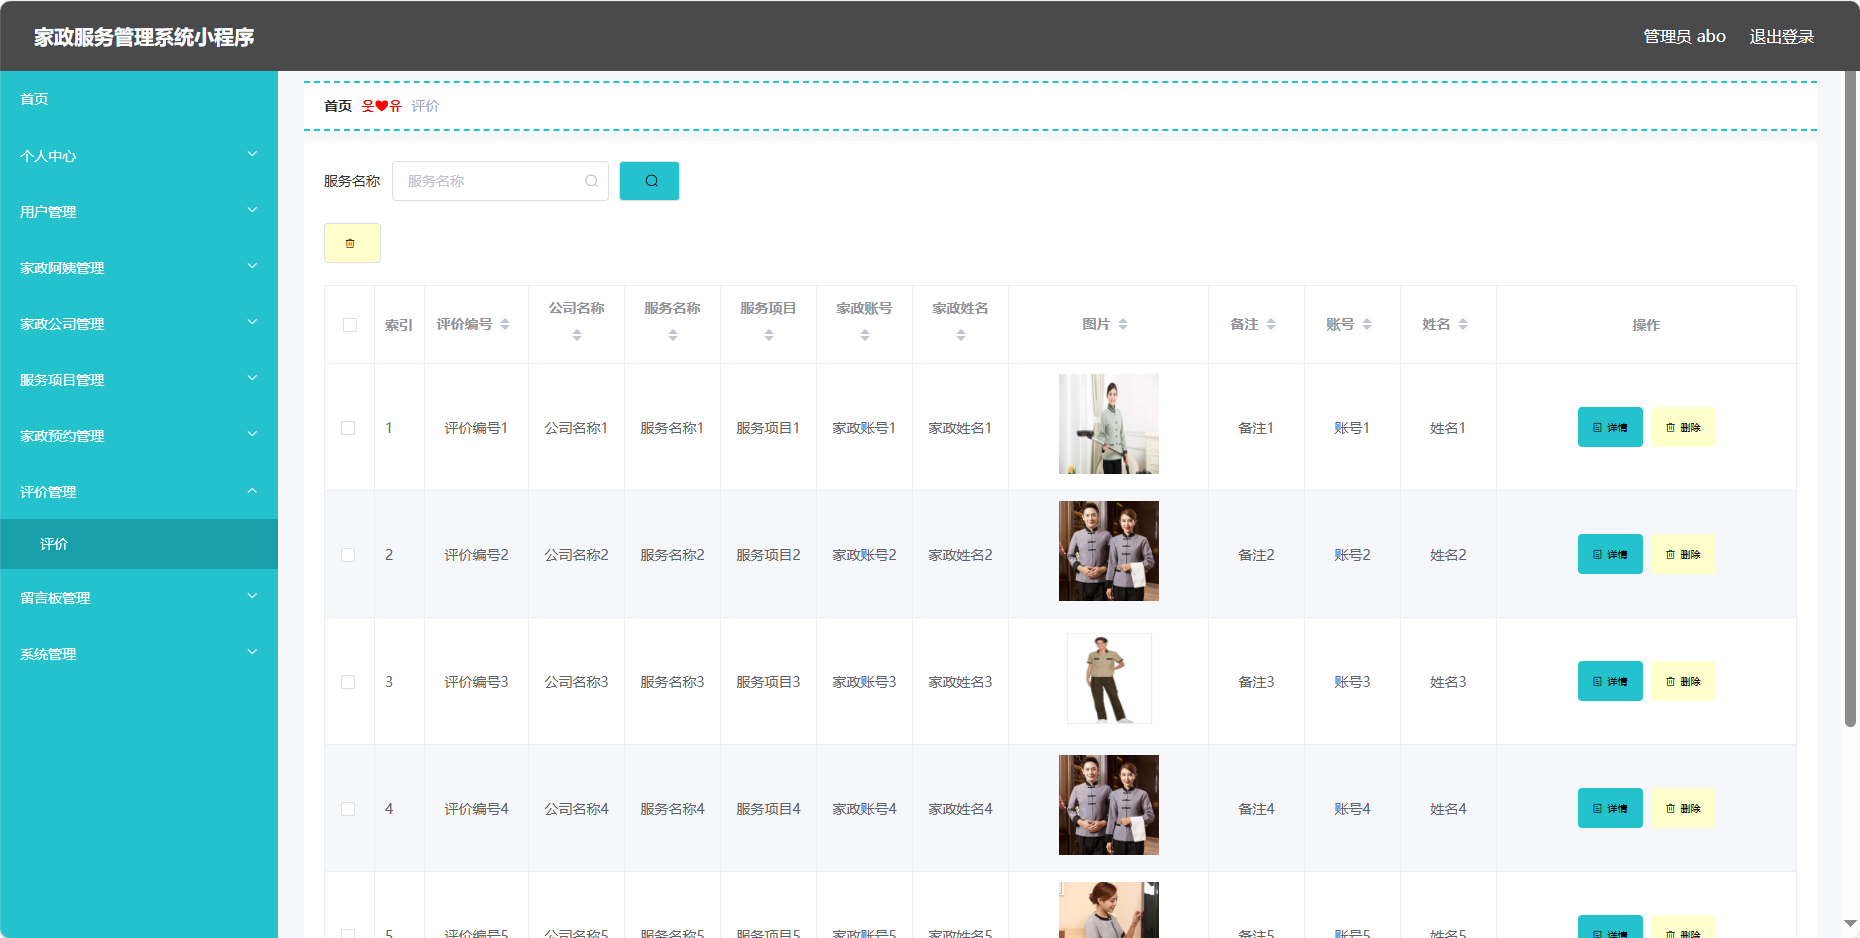Viewport: 1860px width, 938px height.
Task: Expand the 家政预约管理 sidebar menu
Action: click(139, 435)
